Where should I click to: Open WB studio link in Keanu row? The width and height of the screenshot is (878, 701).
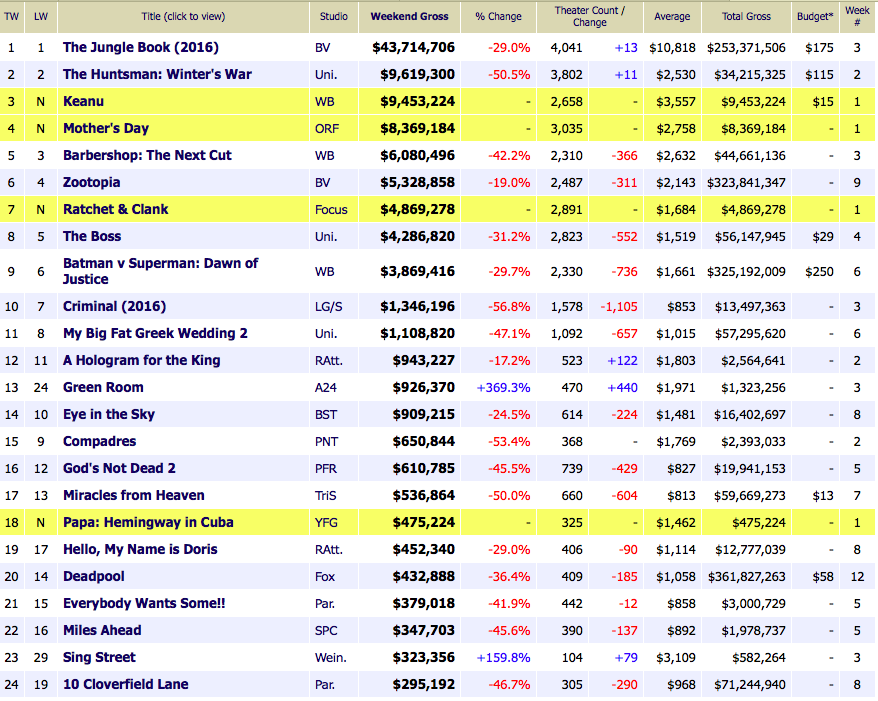click(x=325, y=101)
